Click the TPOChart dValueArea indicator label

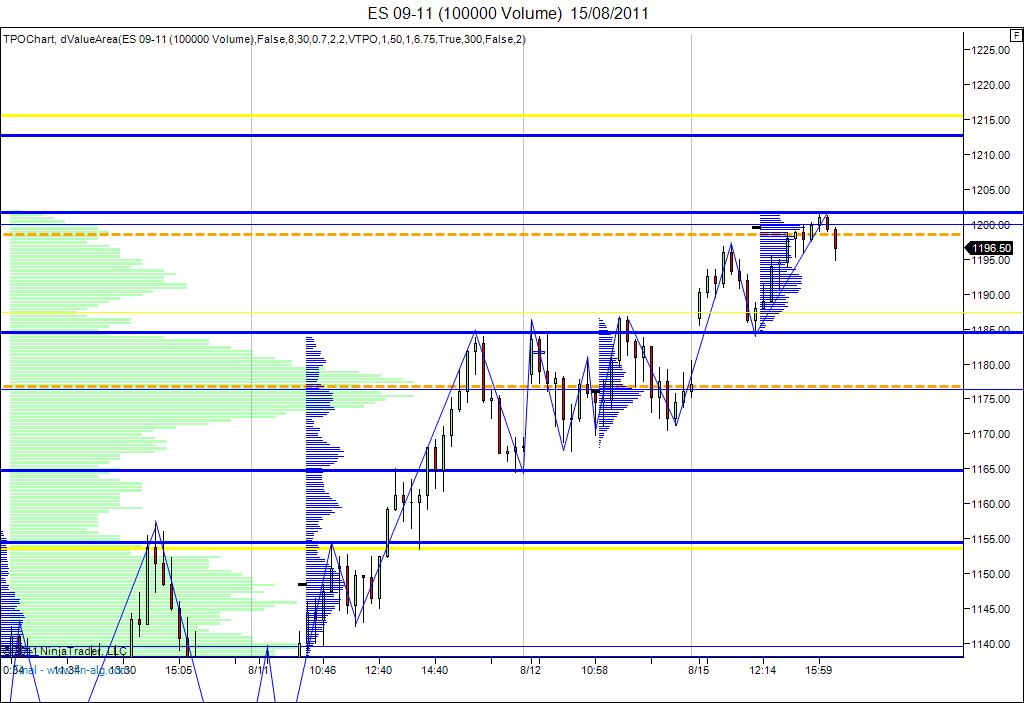pyautogui.click(x=264, y=39)
